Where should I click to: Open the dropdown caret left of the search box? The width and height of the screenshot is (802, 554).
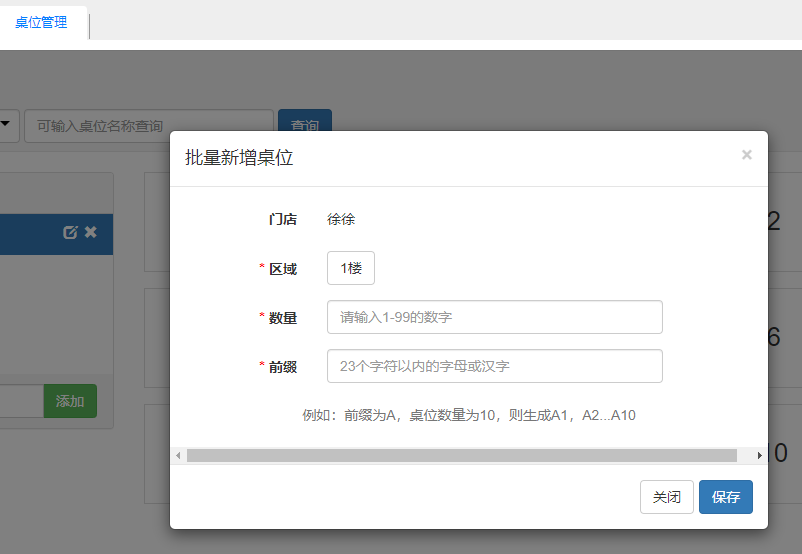tap(6, 125)
